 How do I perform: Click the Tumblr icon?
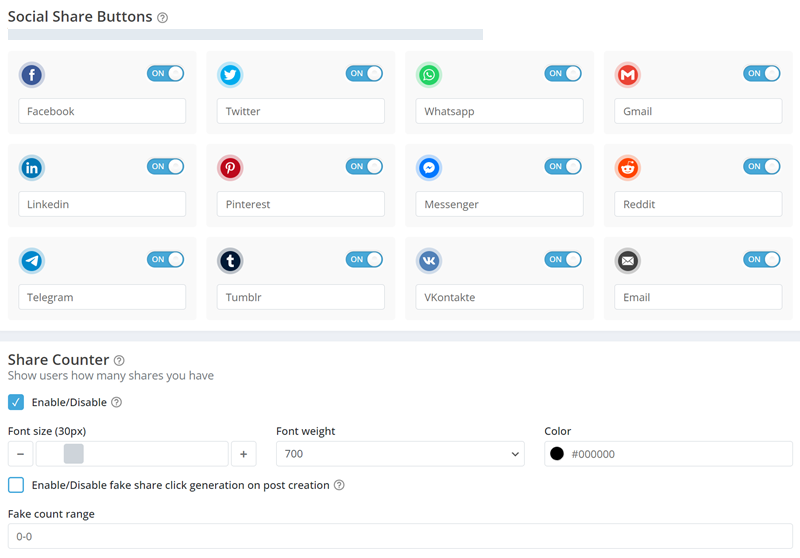point(230,261)
